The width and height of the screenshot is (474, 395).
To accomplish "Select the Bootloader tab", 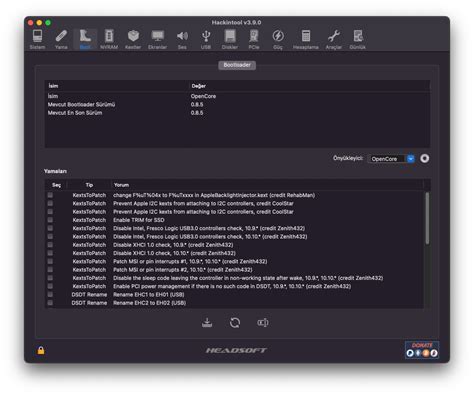I will click(x=237, y=65).
